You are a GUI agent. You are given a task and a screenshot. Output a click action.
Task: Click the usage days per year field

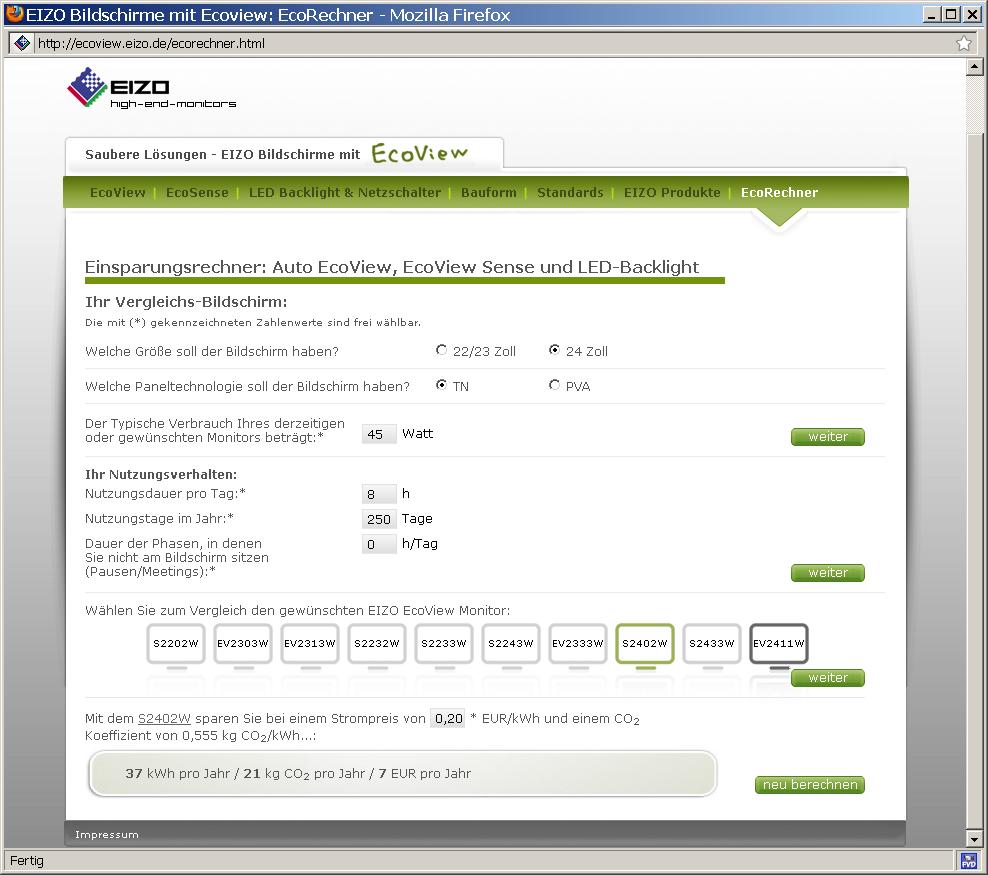pos(379,519)
